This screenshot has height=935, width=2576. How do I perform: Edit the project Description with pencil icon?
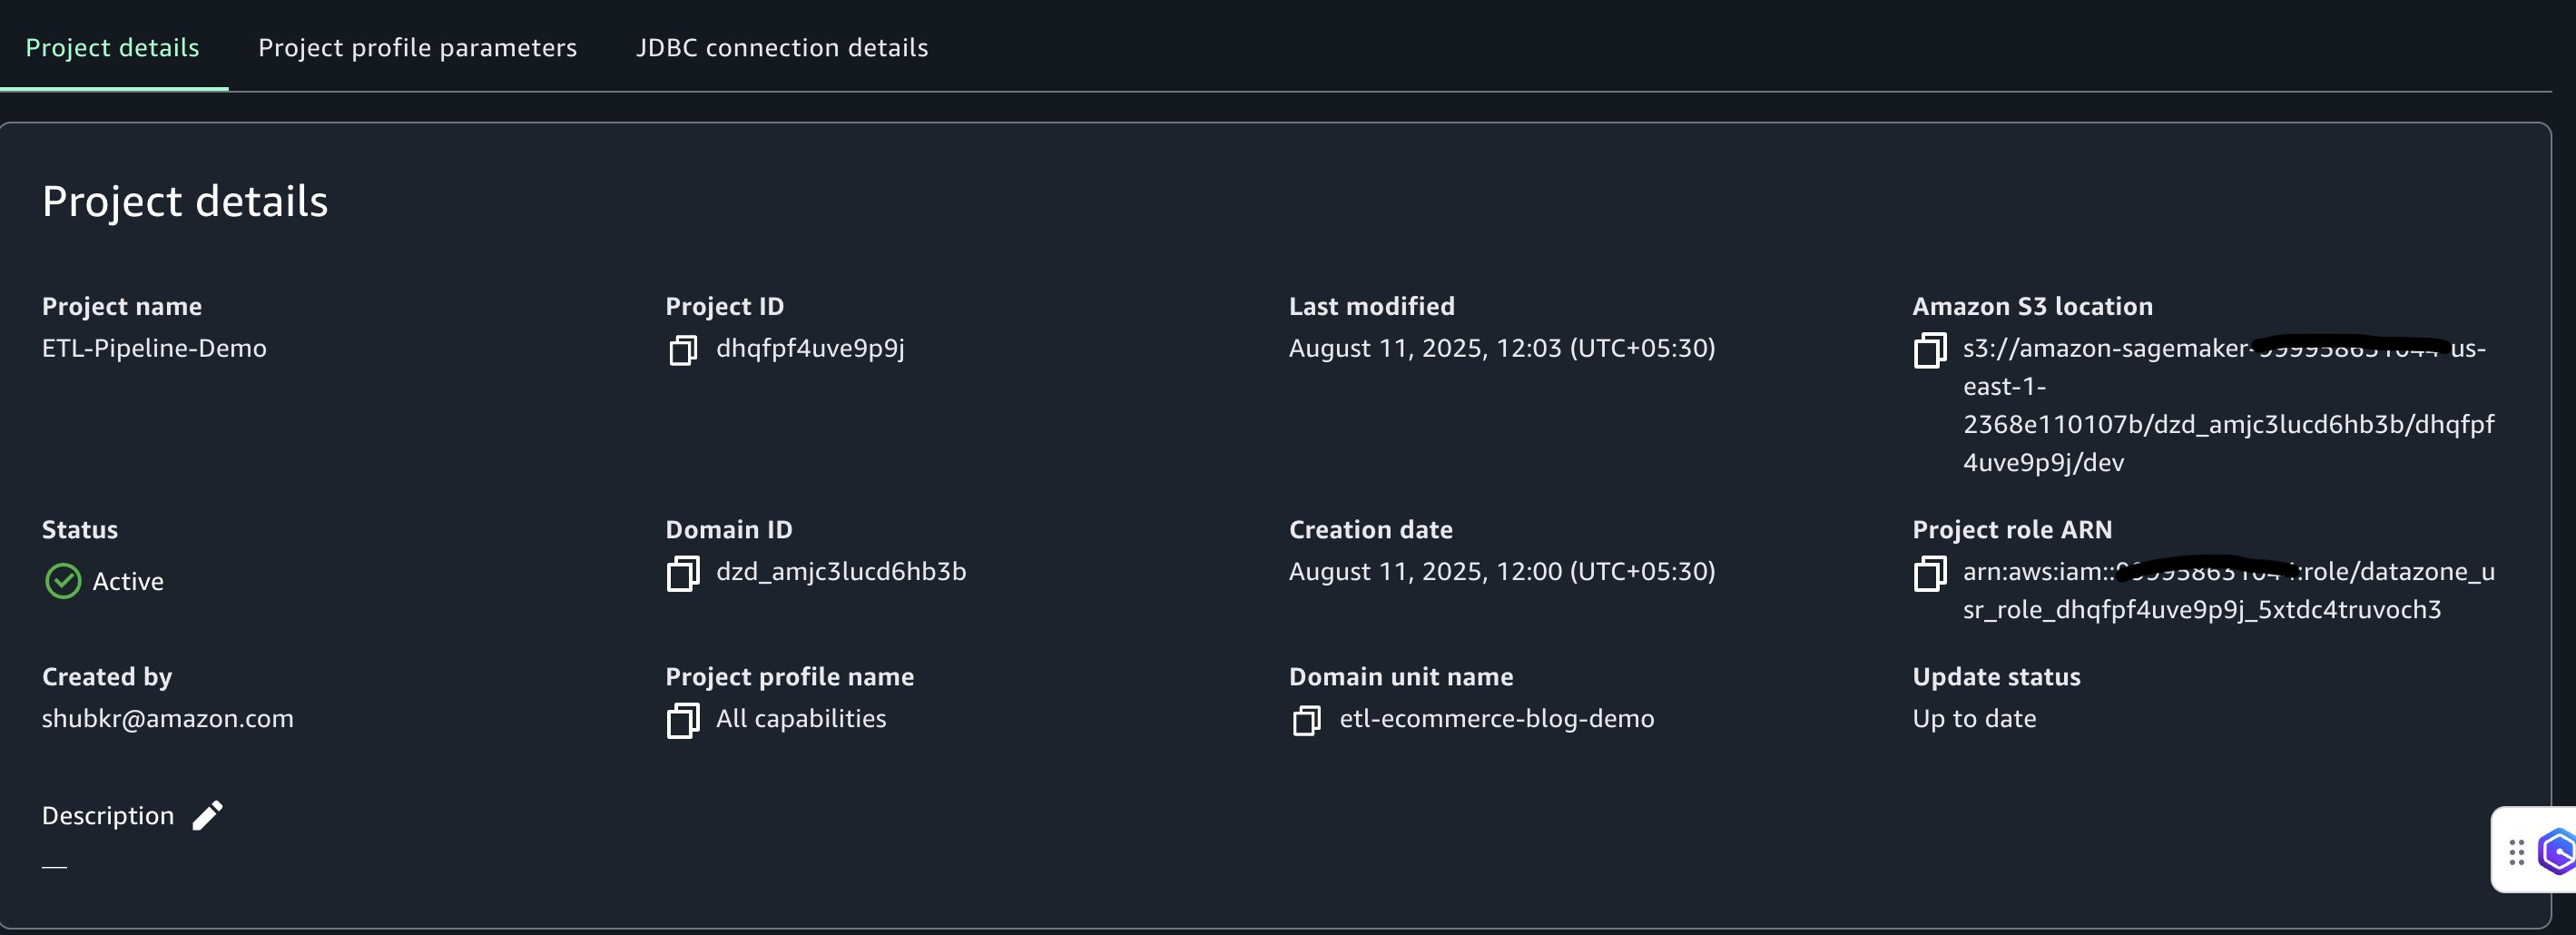tap(207, 816)
